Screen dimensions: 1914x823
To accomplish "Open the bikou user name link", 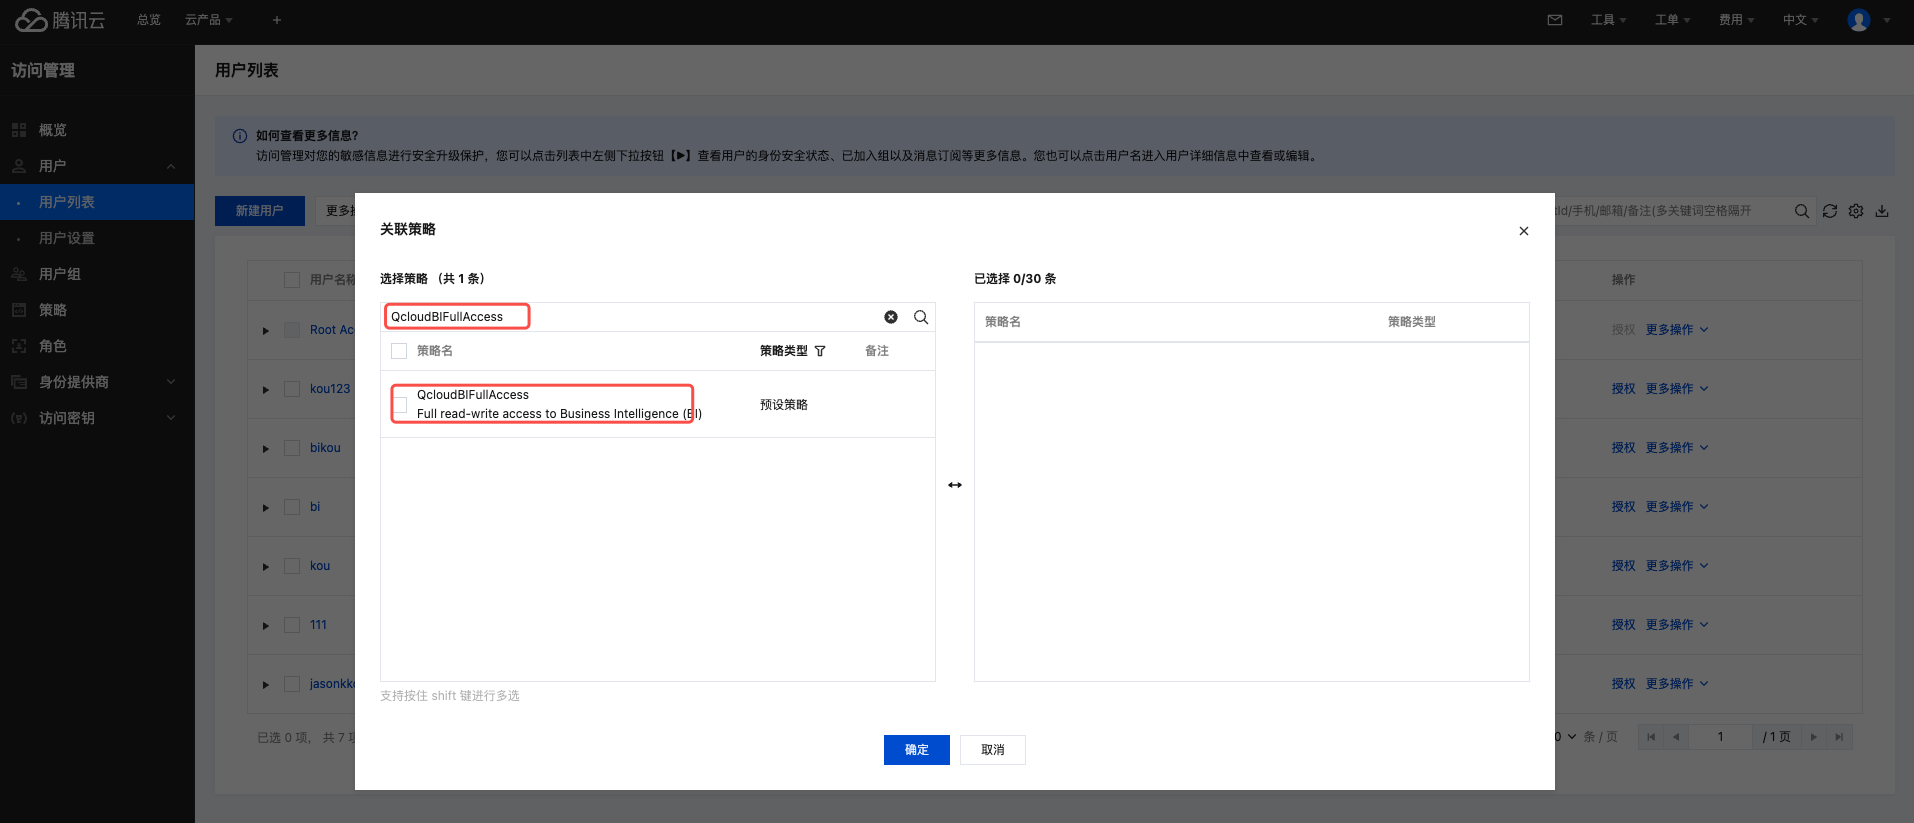I will tap(325, 448).
